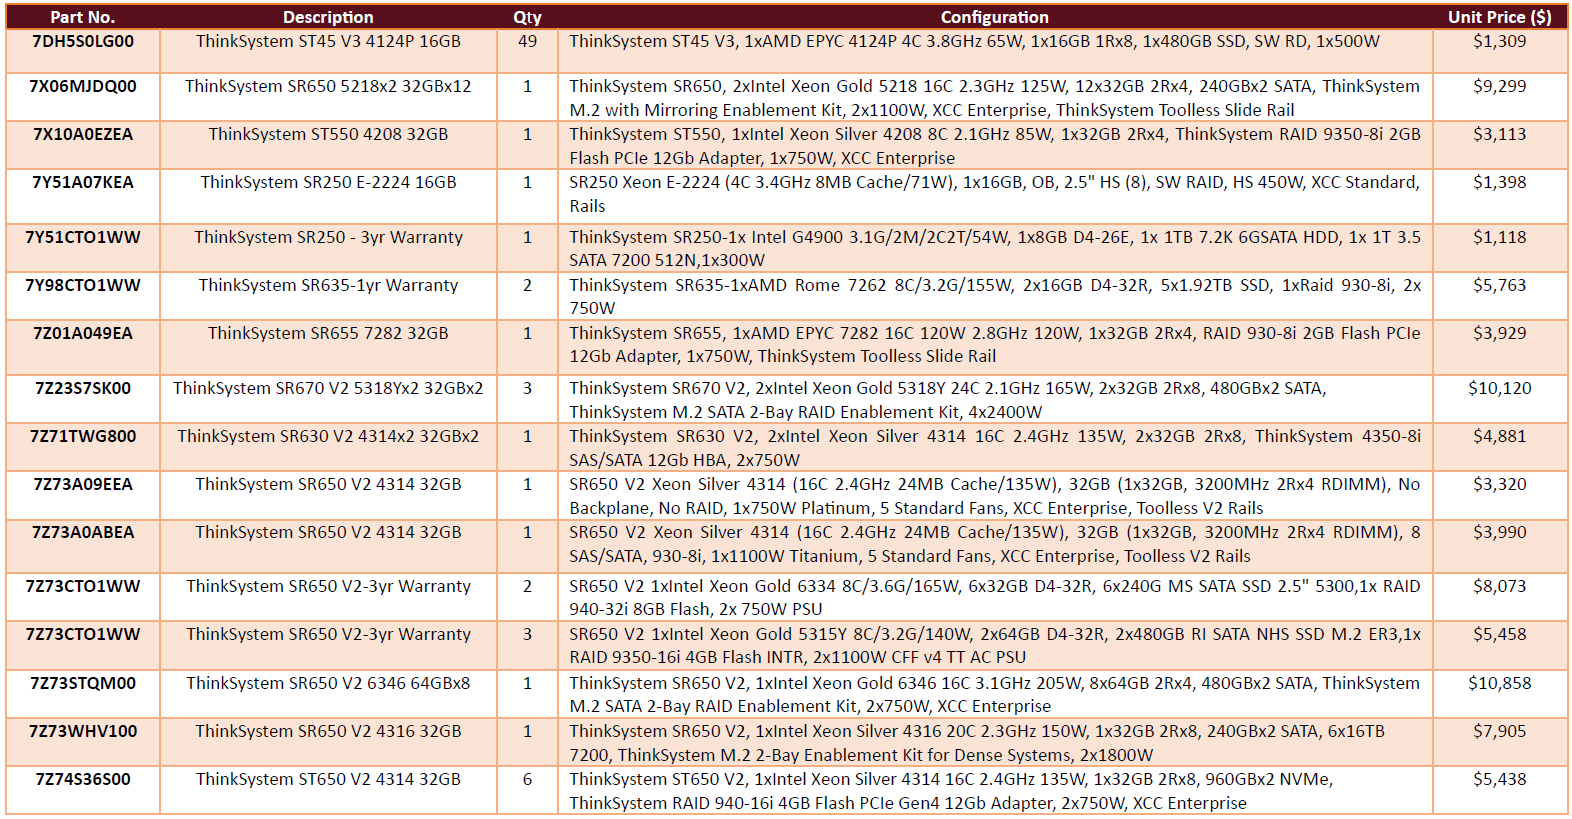This screenshot has height=819, width=1572.
Task: Click the unit price $5,458
Action: (x=1500, y=634)
